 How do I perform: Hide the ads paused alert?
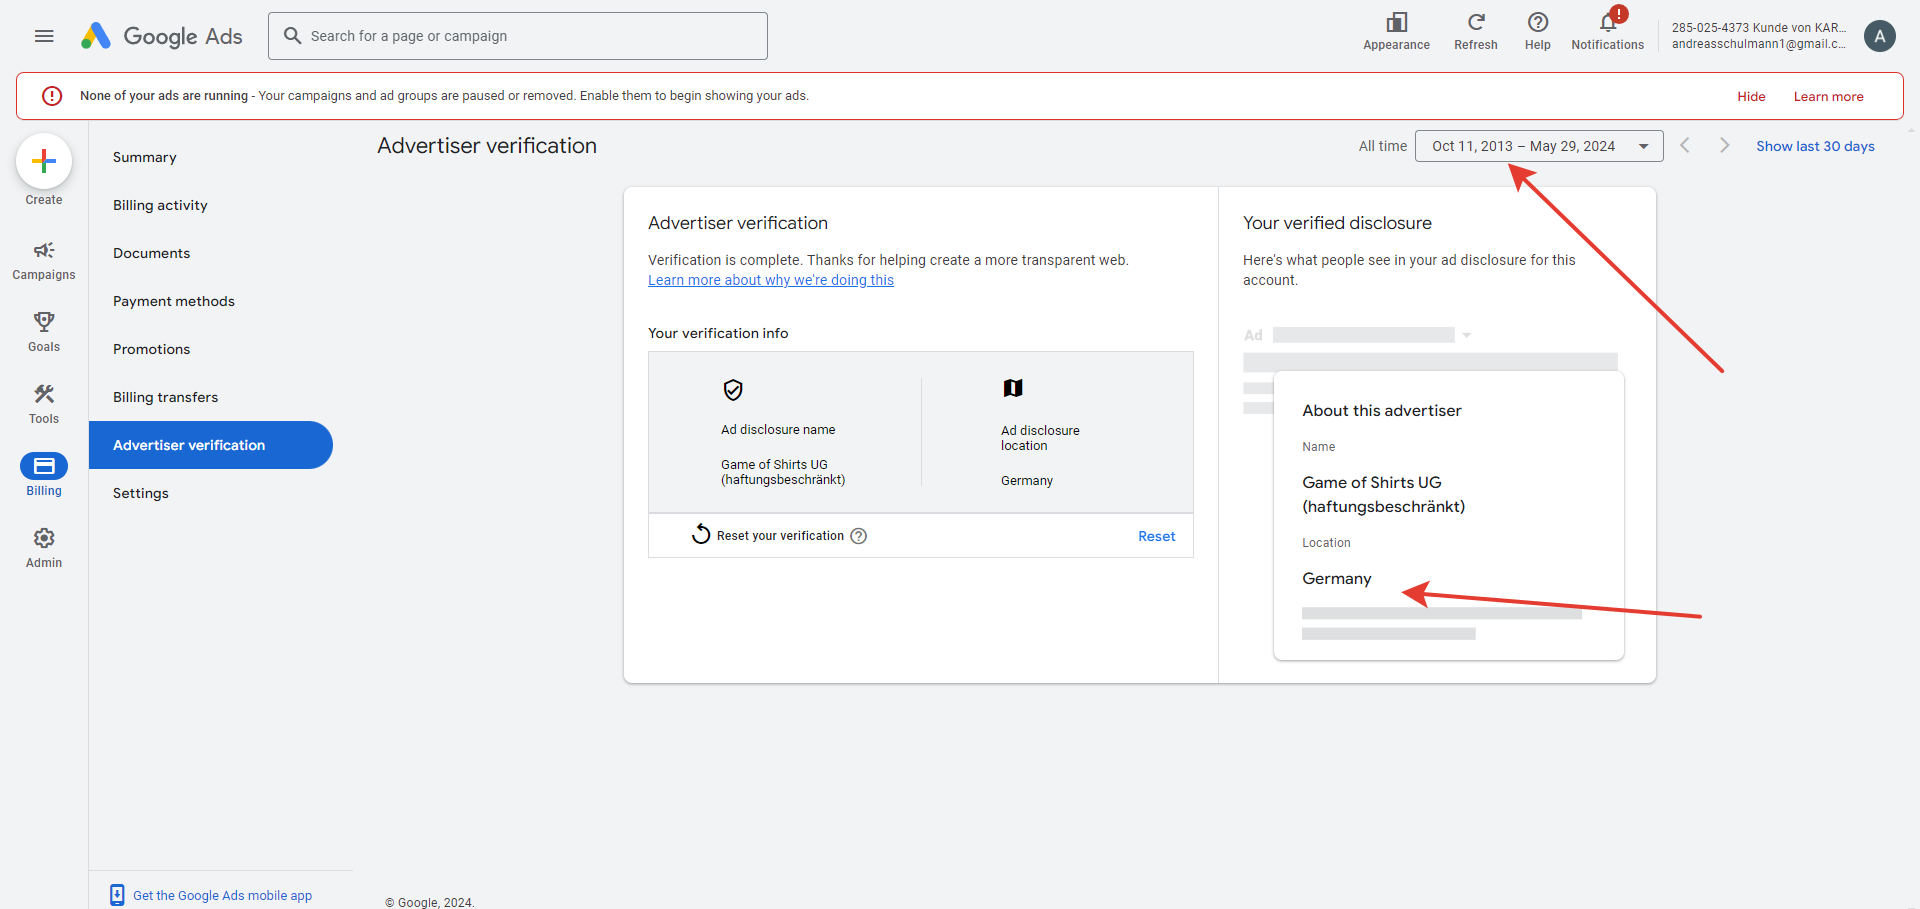[1751, 97]
